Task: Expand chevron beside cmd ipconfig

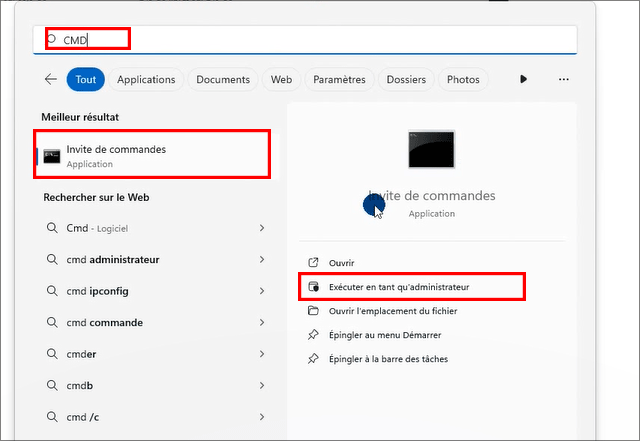Action: point(262,291)
